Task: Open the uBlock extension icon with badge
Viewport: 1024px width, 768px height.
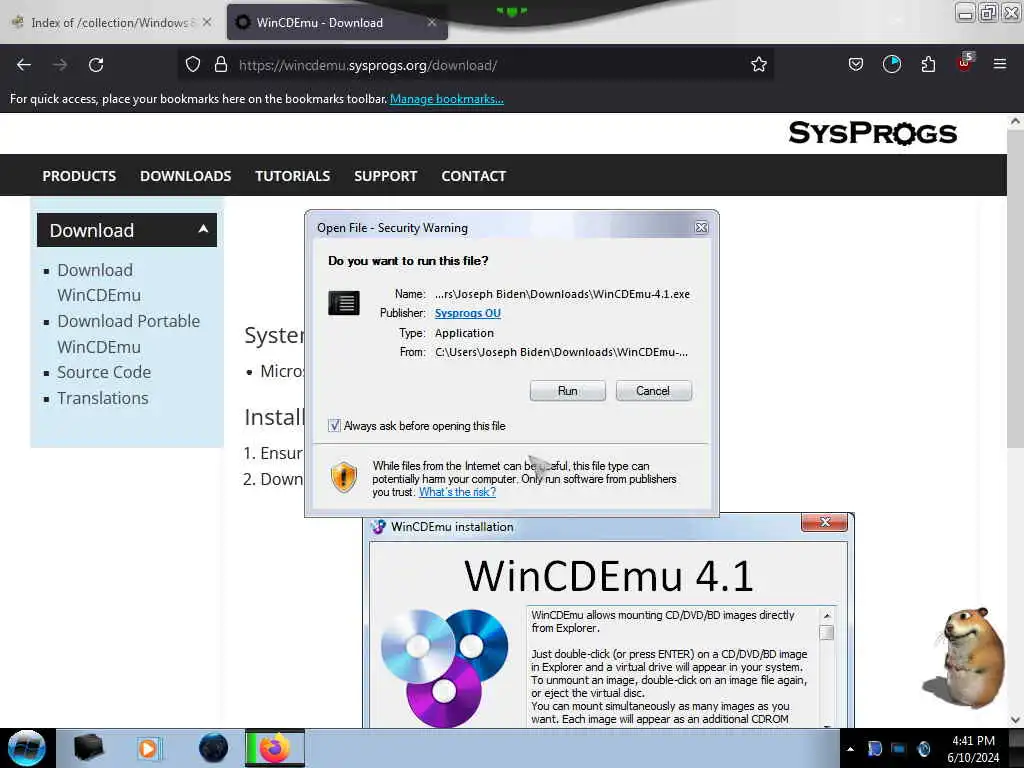Action: tap(965, 63)
